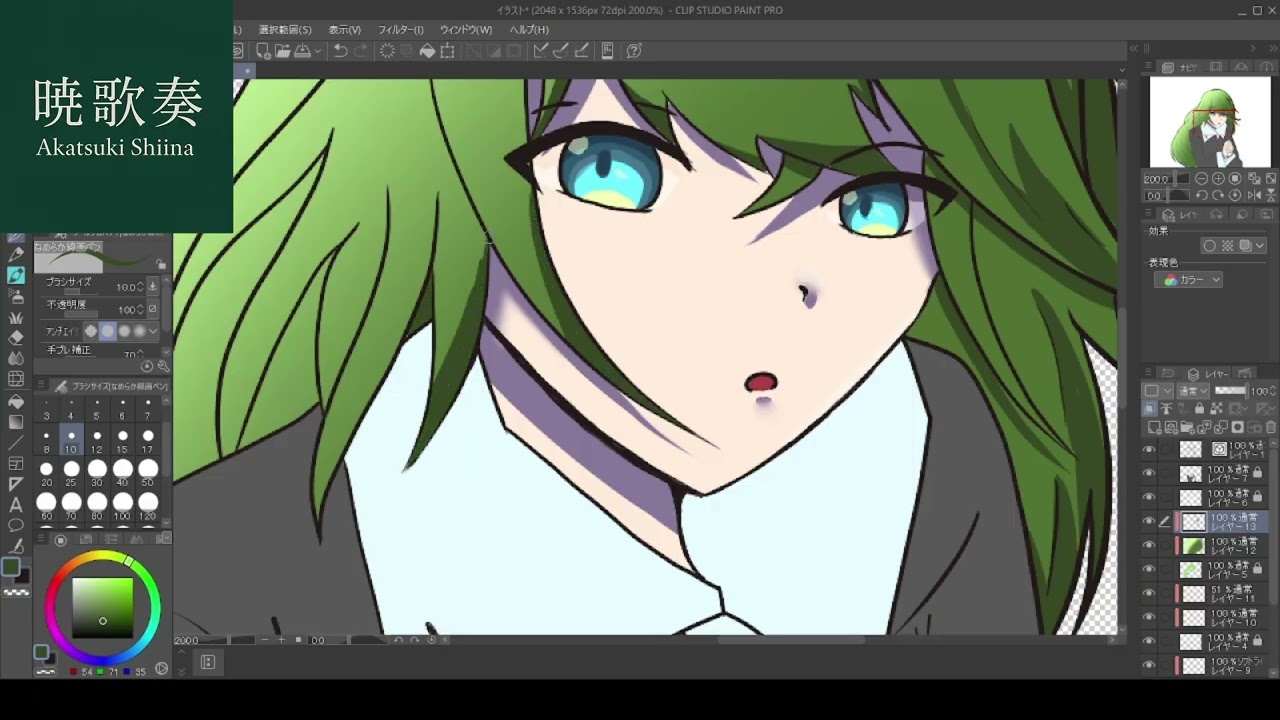Viewport: 1280px width, 720px height.
Task: Hide layer レイヤー 13
Action: pyautogui.click(x=1149, y=521)
